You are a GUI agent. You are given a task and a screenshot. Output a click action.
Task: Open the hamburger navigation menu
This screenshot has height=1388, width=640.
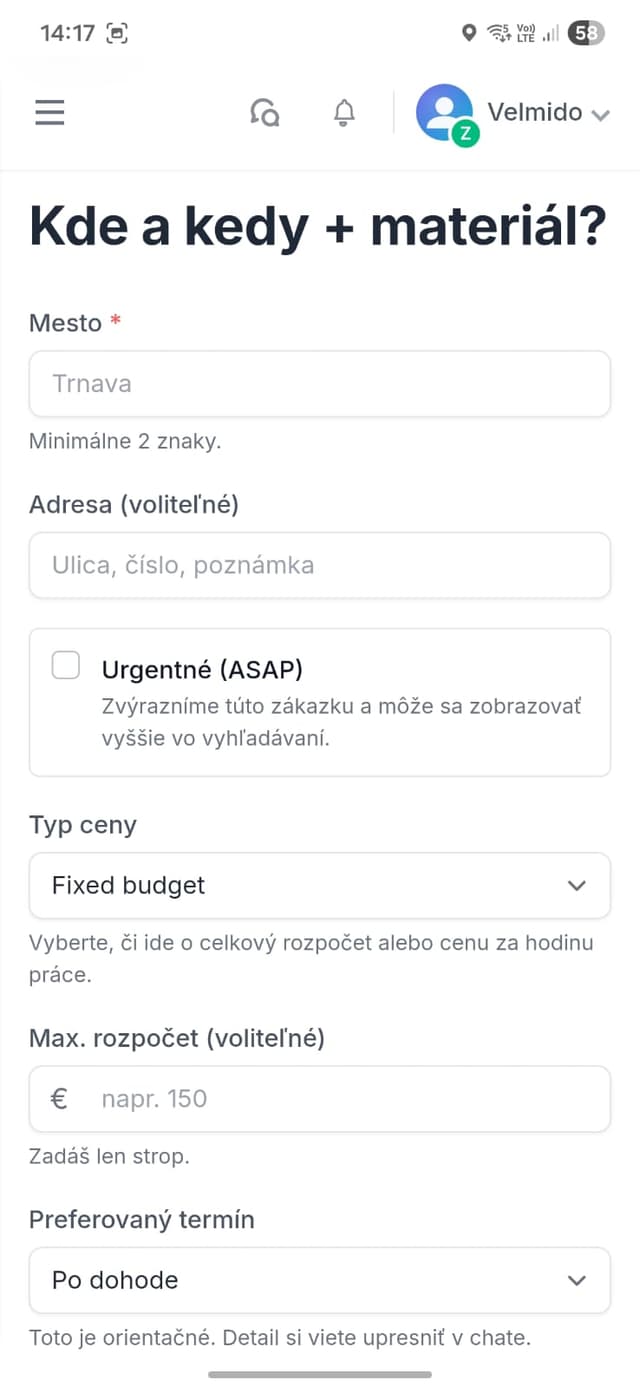pos(49,112)
